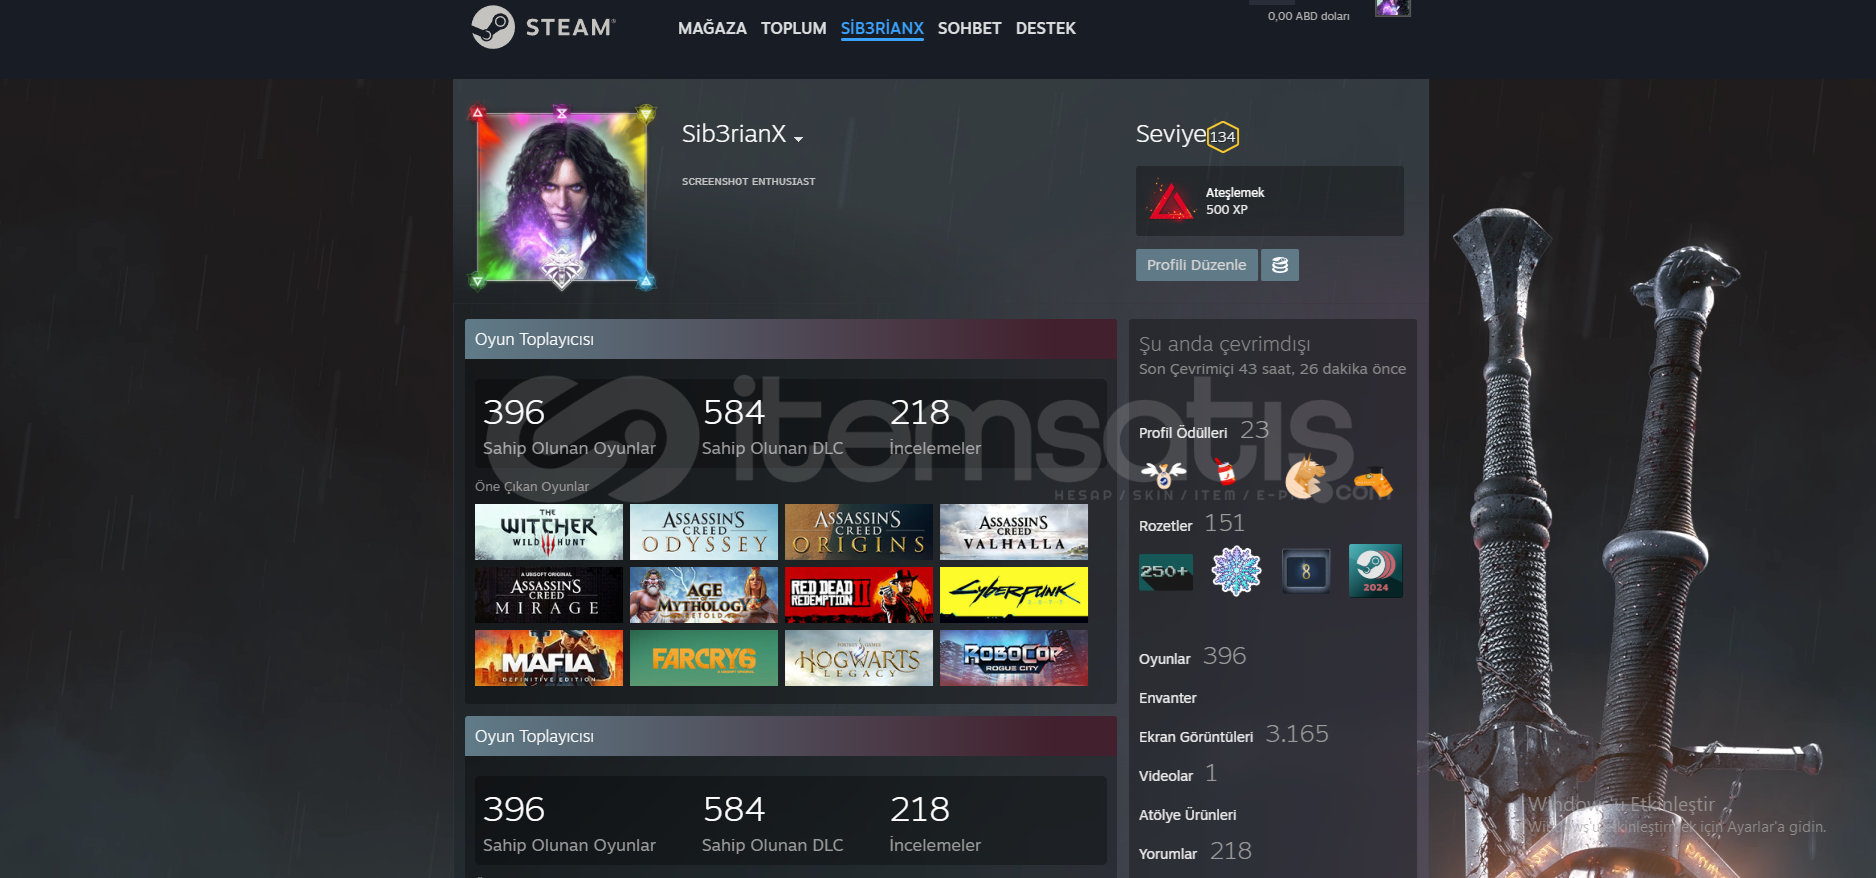
Task: Open the TOPLUM community menu
Action: click(x=793, y=28)
